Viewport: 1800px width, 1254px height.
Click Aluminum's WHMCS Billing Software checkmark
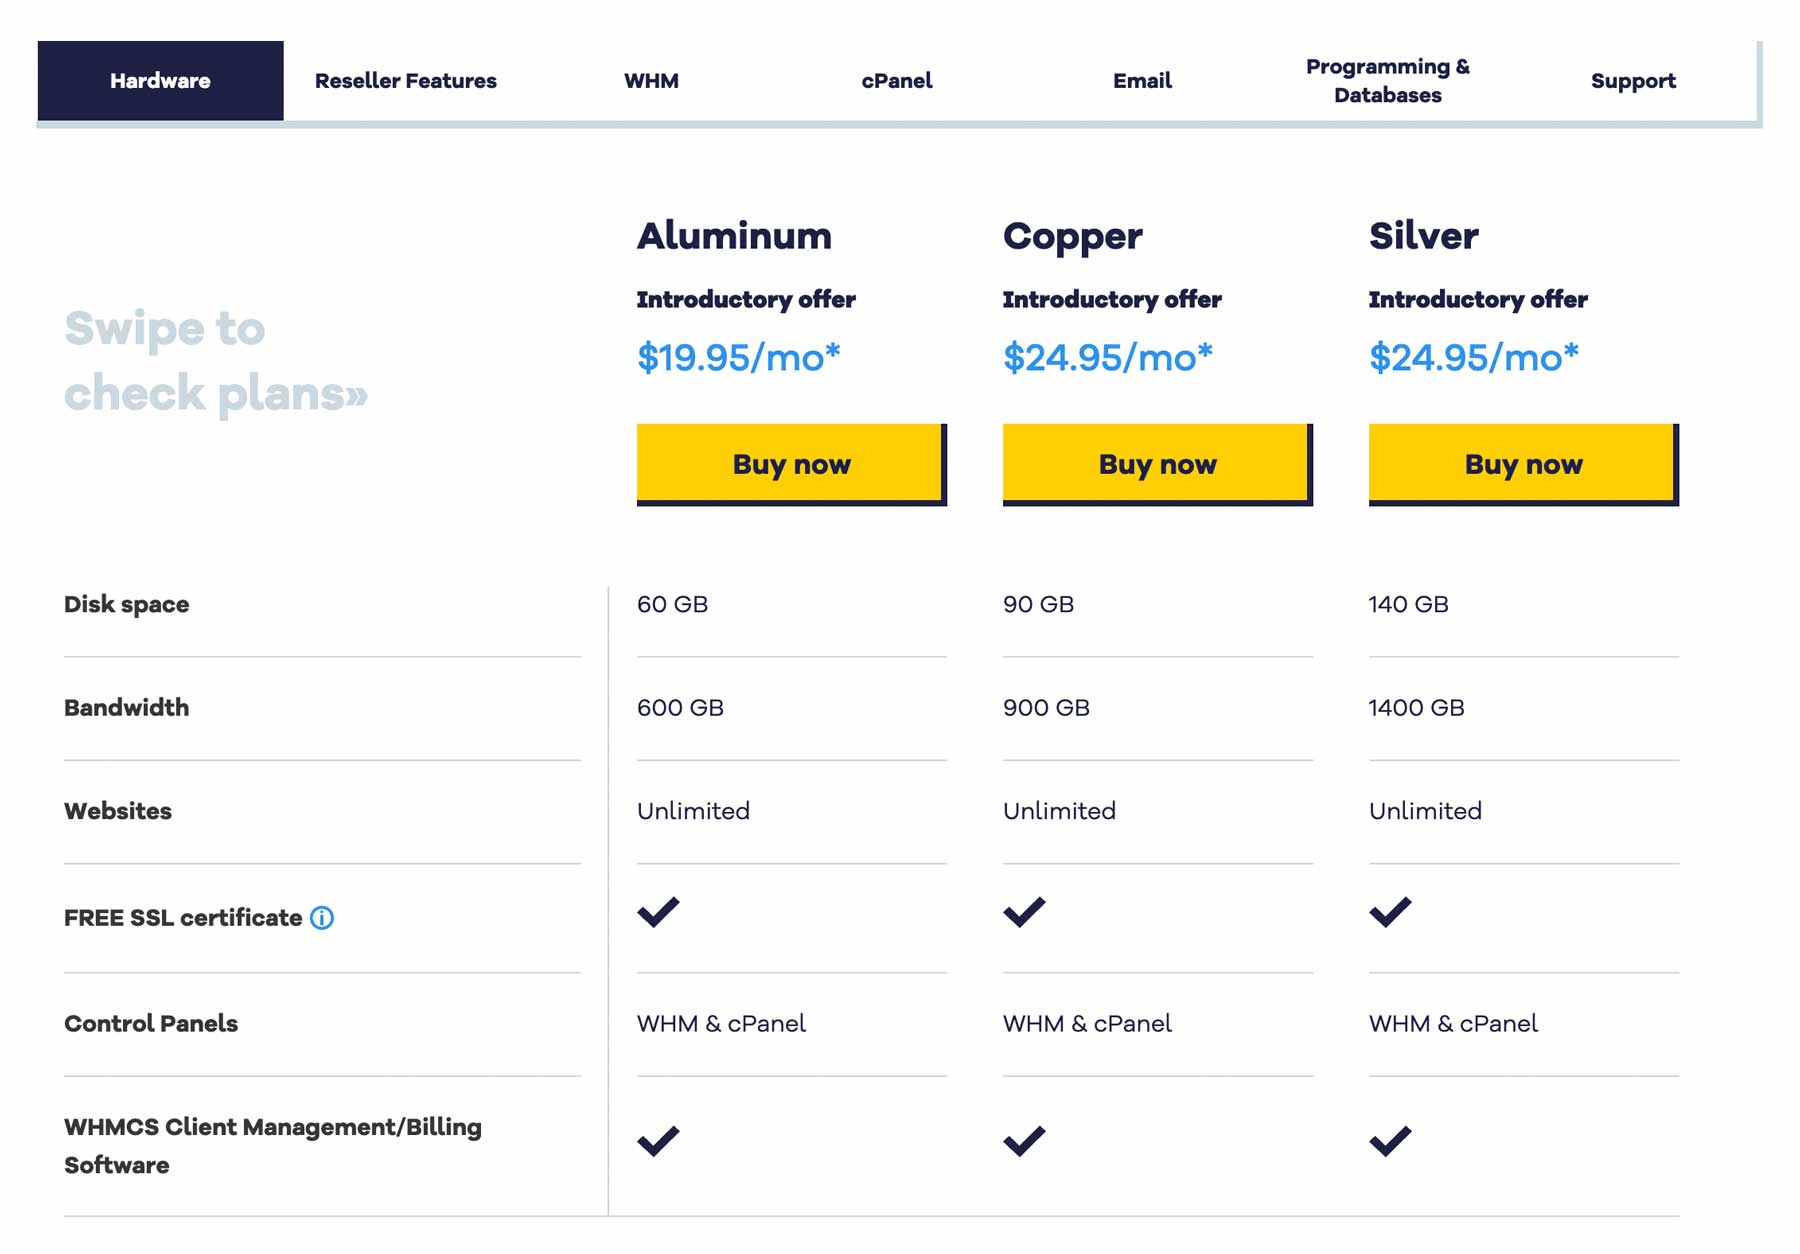tap(658, 1140)
